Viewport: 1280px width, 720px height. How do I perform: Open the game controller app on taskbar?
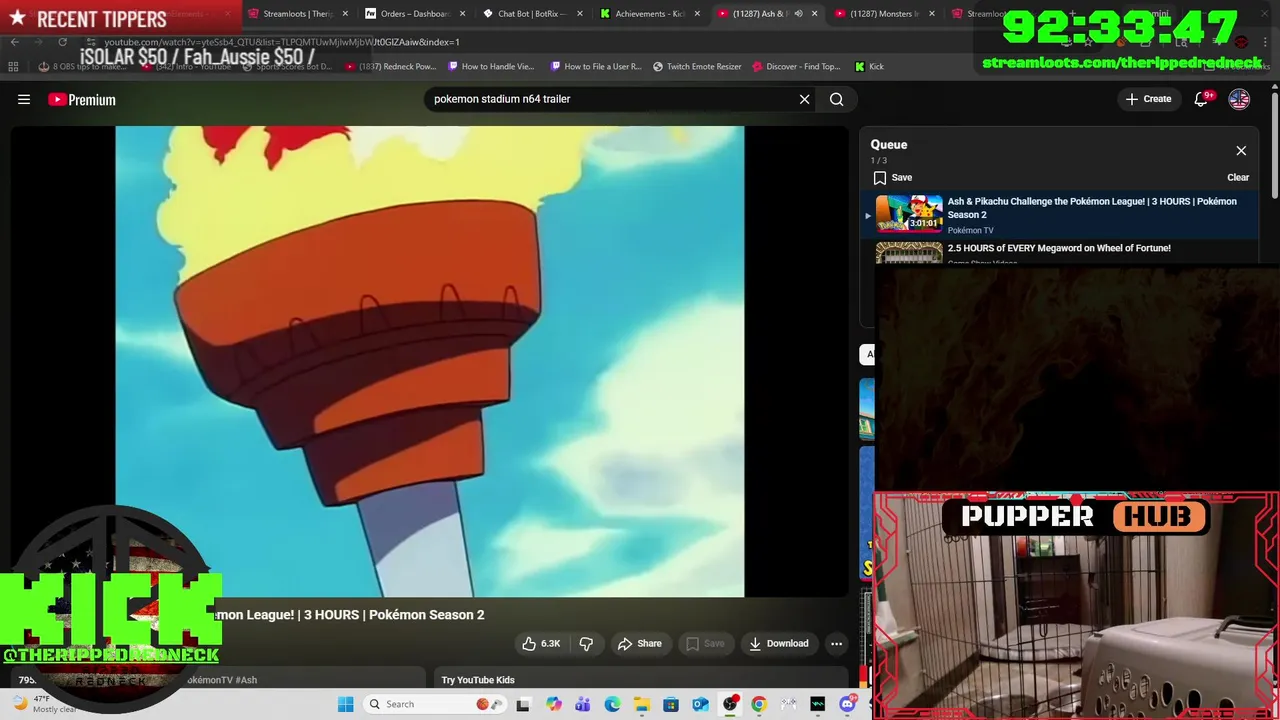point(788,705)
